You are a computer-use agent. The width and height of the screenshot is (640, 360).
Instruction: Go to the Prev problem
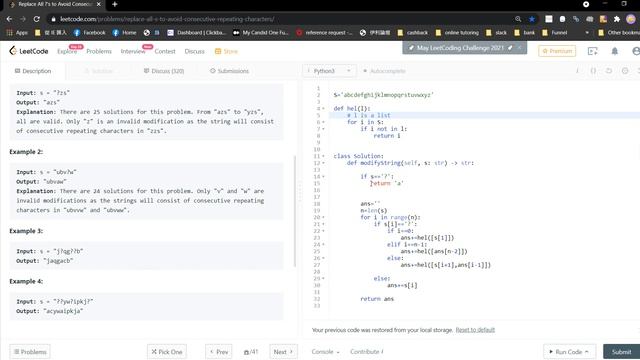[219, 352]
